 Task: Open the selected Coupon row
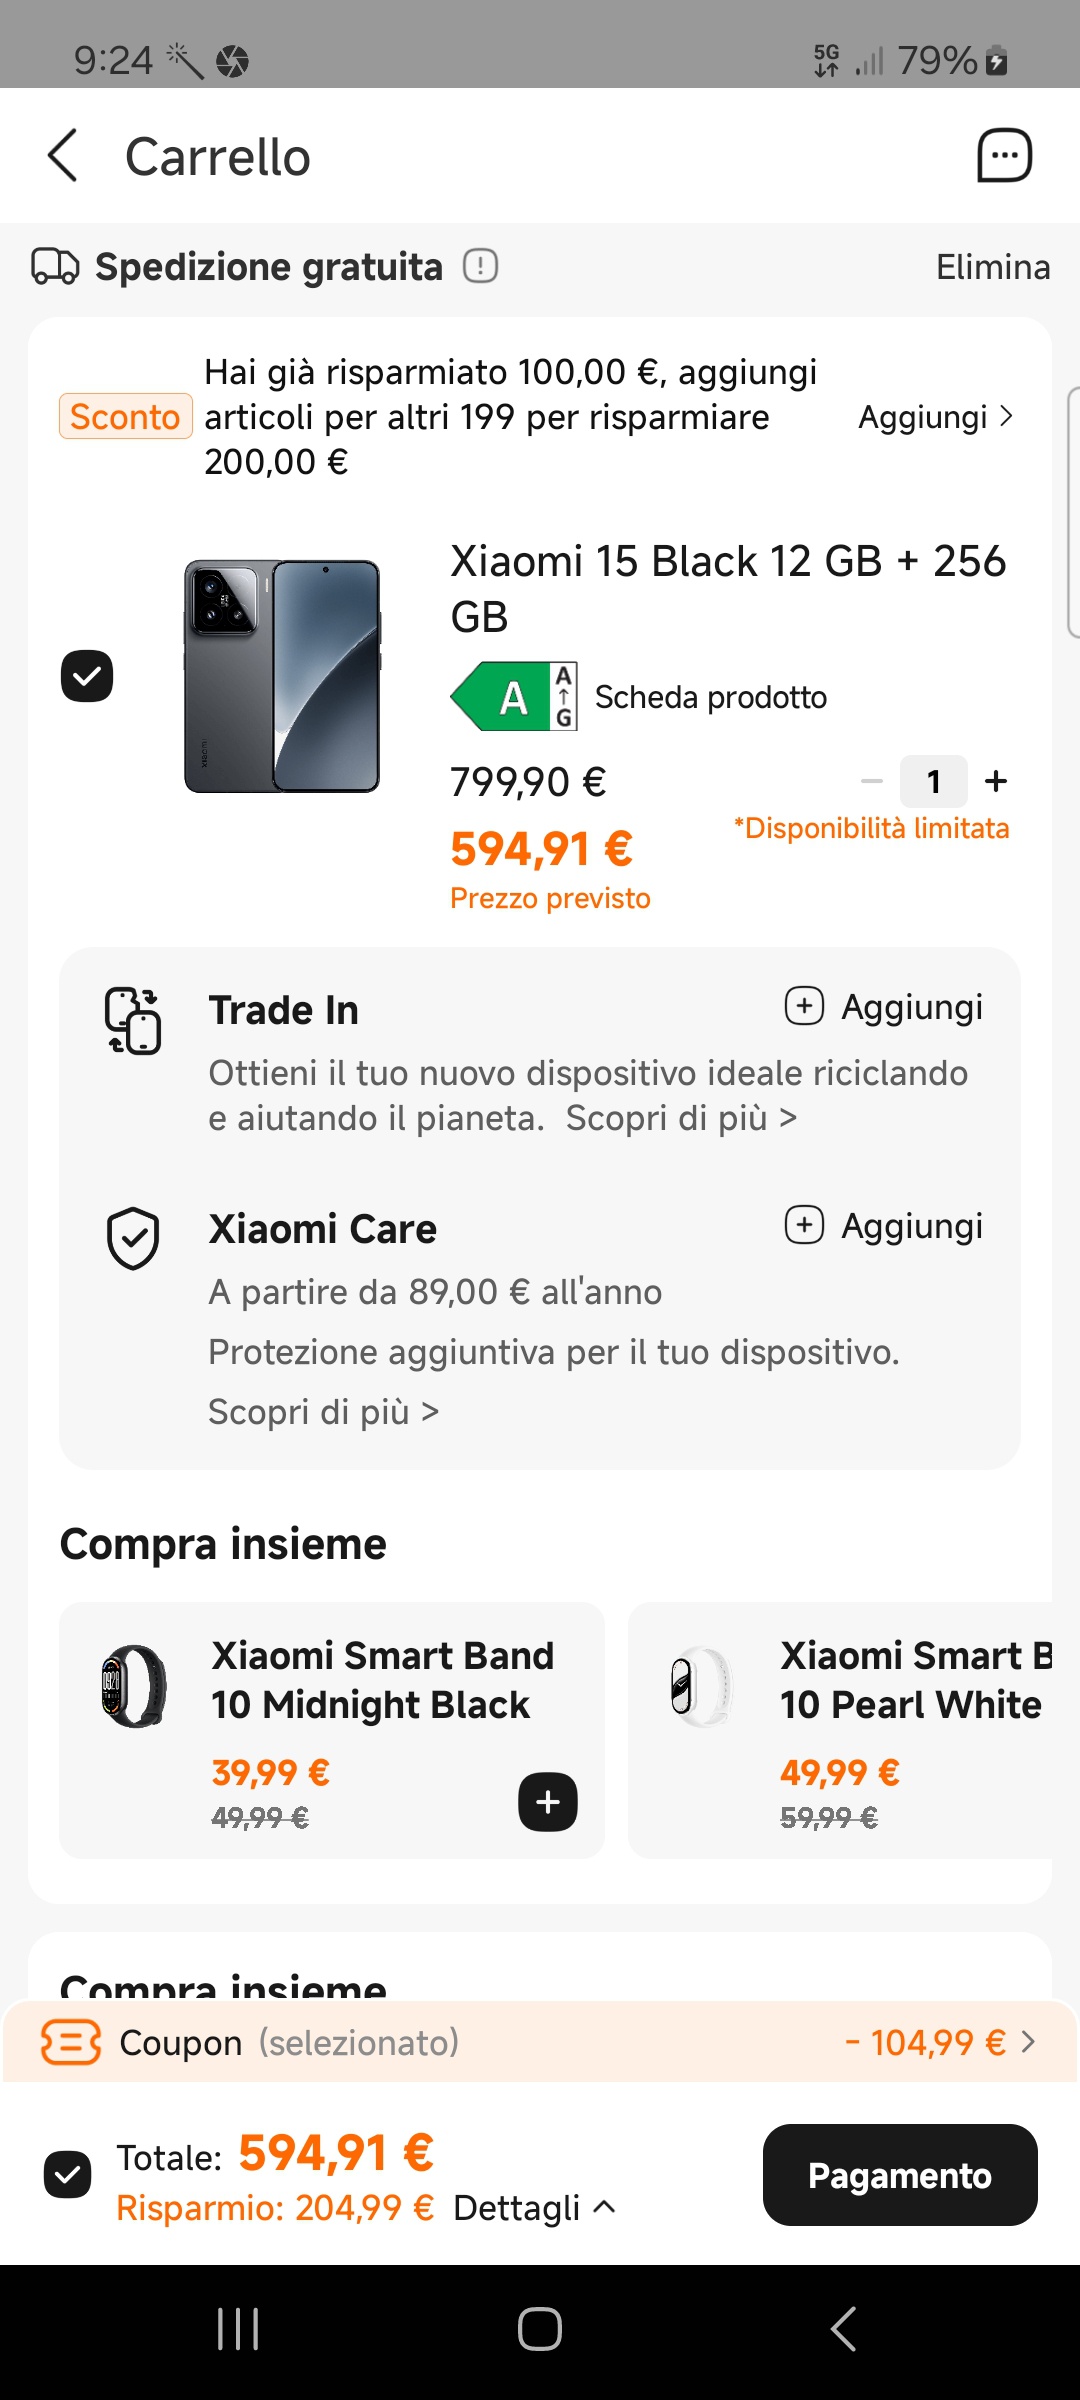pyautogui.click(x=540, y=2042)
